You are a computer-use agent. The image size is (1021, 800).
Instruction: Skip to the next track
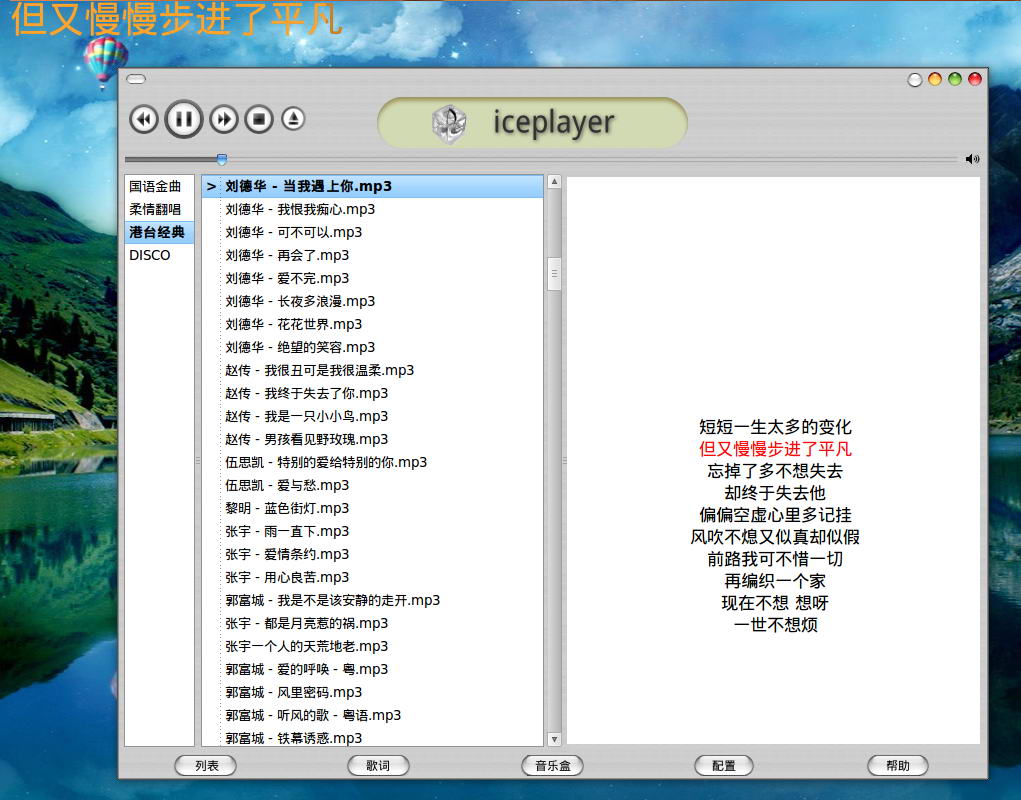click(x=223, y=120)
